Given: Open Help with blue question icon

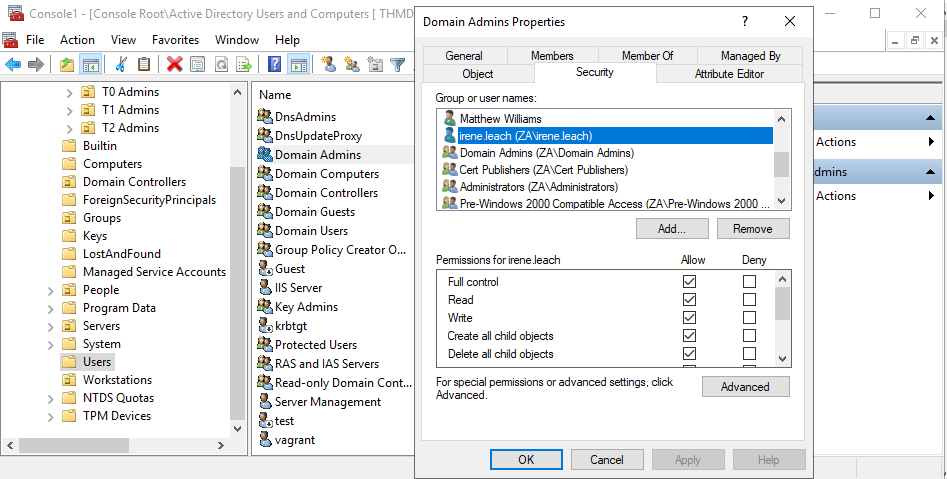Looking at the screenshot, I should coord(274,64).
